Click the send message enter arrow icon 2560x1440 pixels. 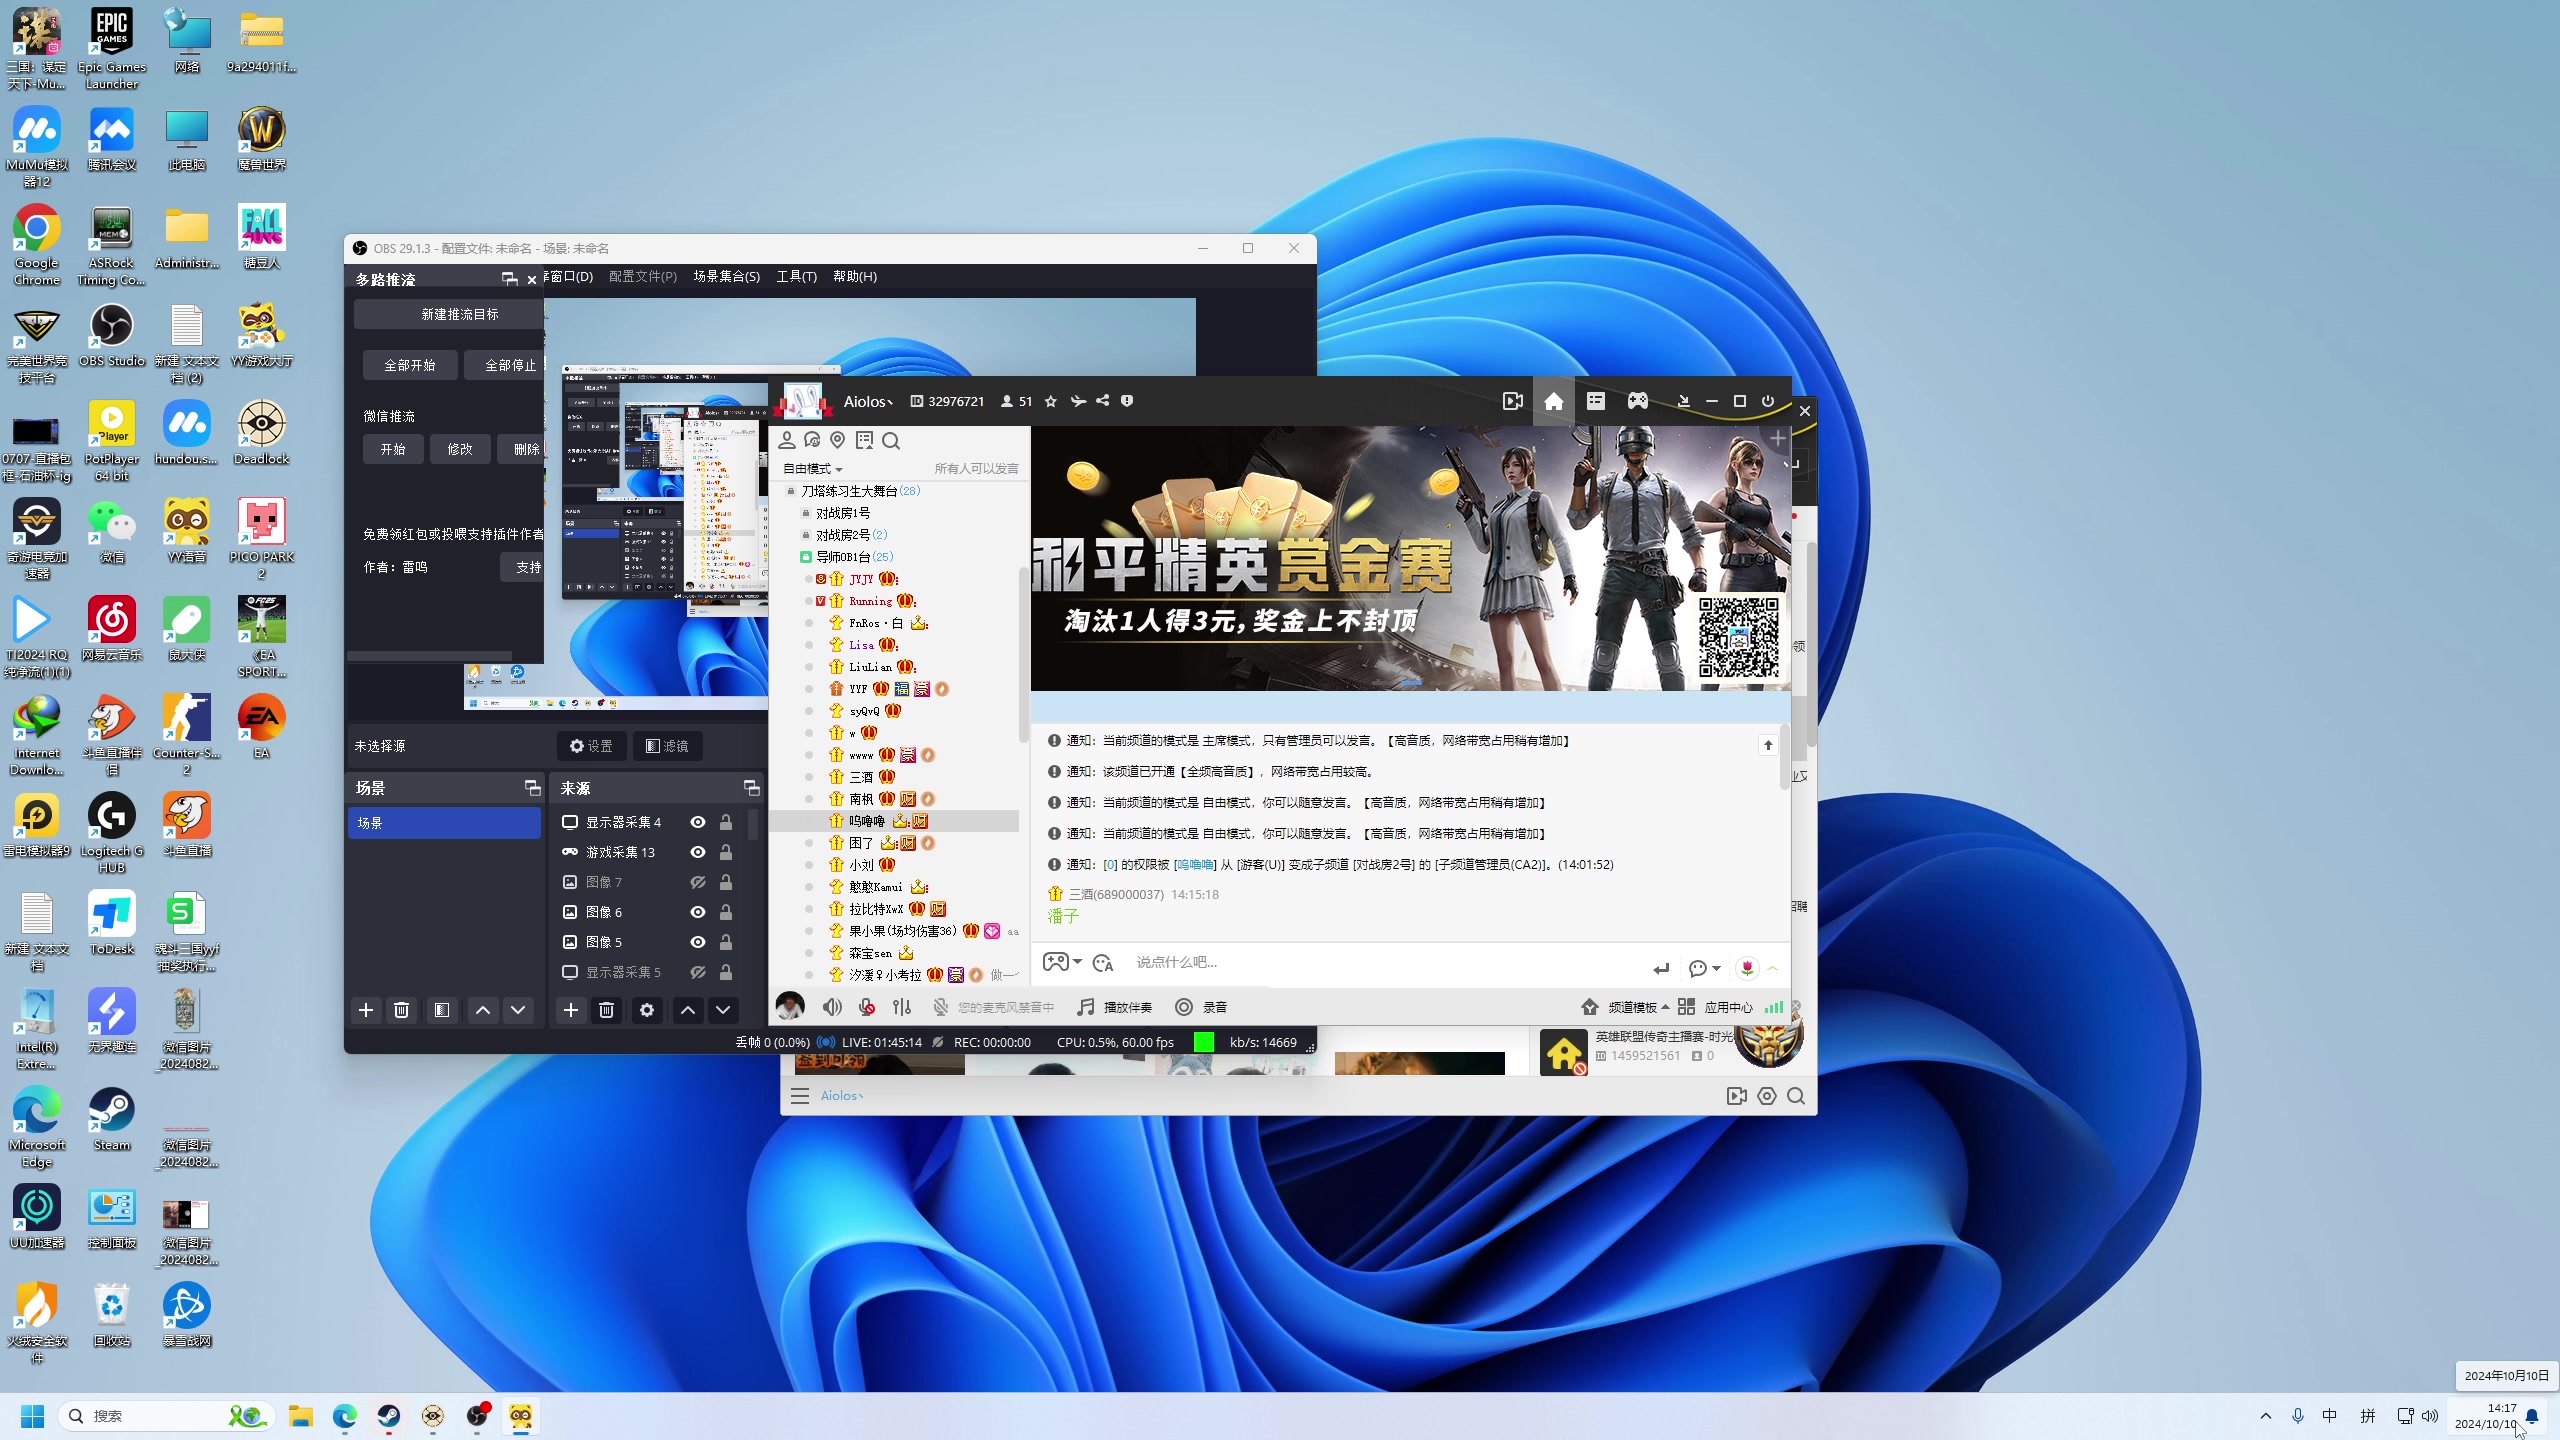(1661, 968)
